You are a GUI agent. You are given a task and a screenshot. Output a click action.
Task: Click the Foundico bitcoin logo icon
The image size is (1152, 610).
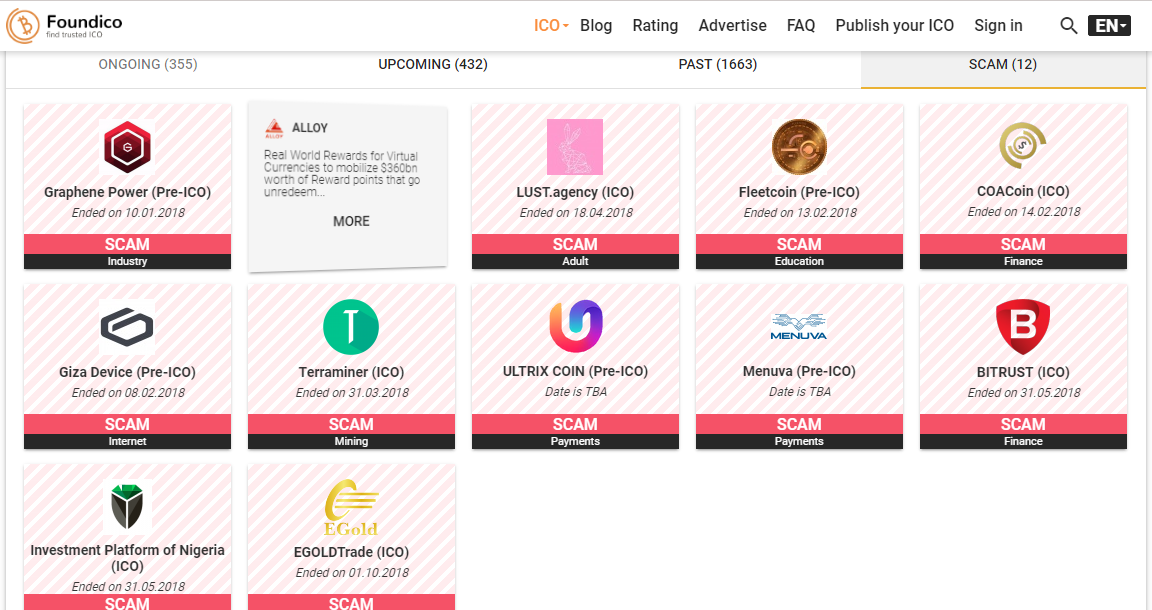(24, 26)
